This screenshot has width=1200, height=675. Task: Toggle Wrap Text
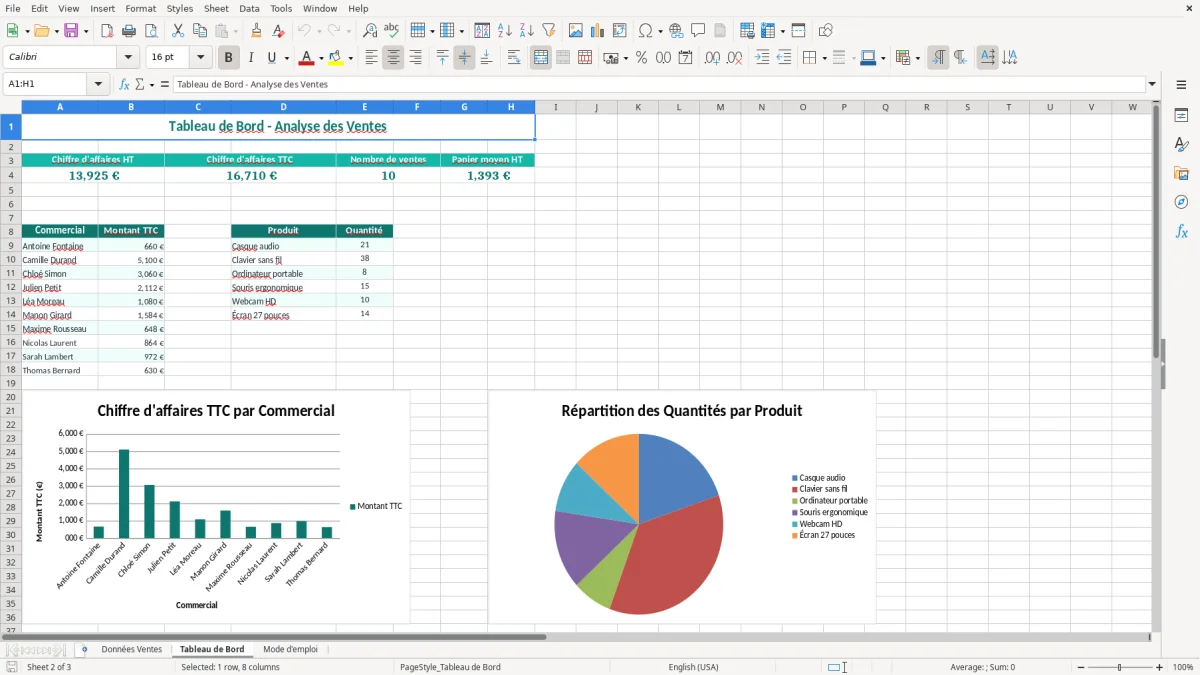coord(514,58)
